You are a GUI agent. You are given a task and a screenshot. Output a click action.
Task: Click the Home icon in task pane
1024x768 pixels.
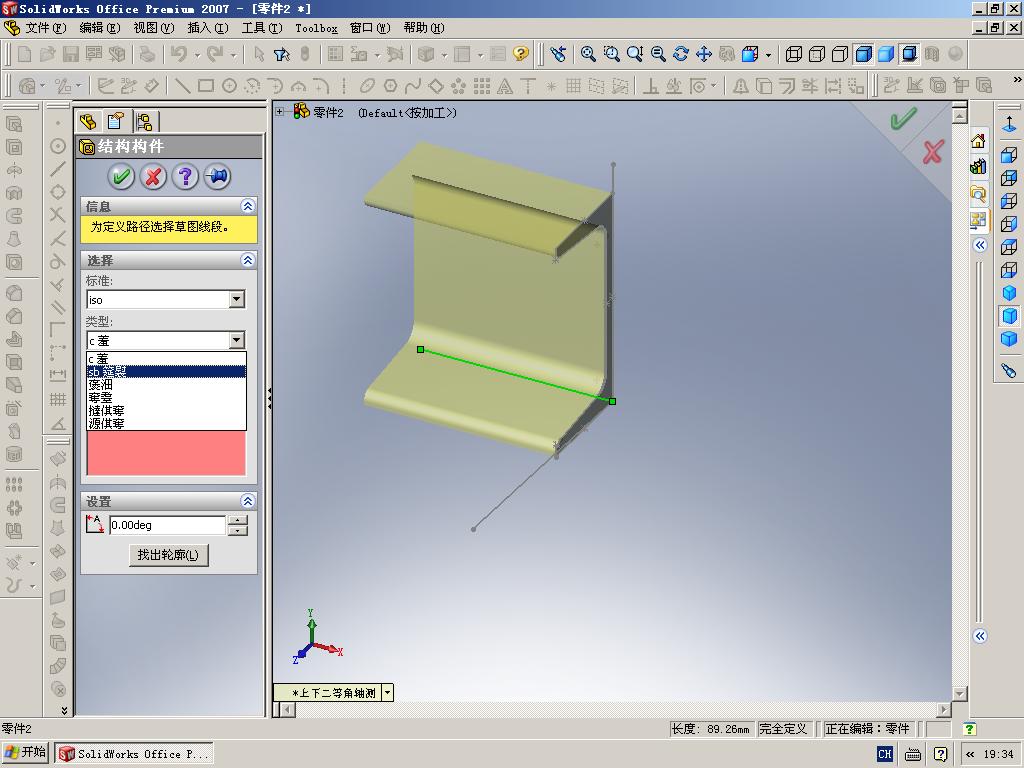[x=978, y=141]
